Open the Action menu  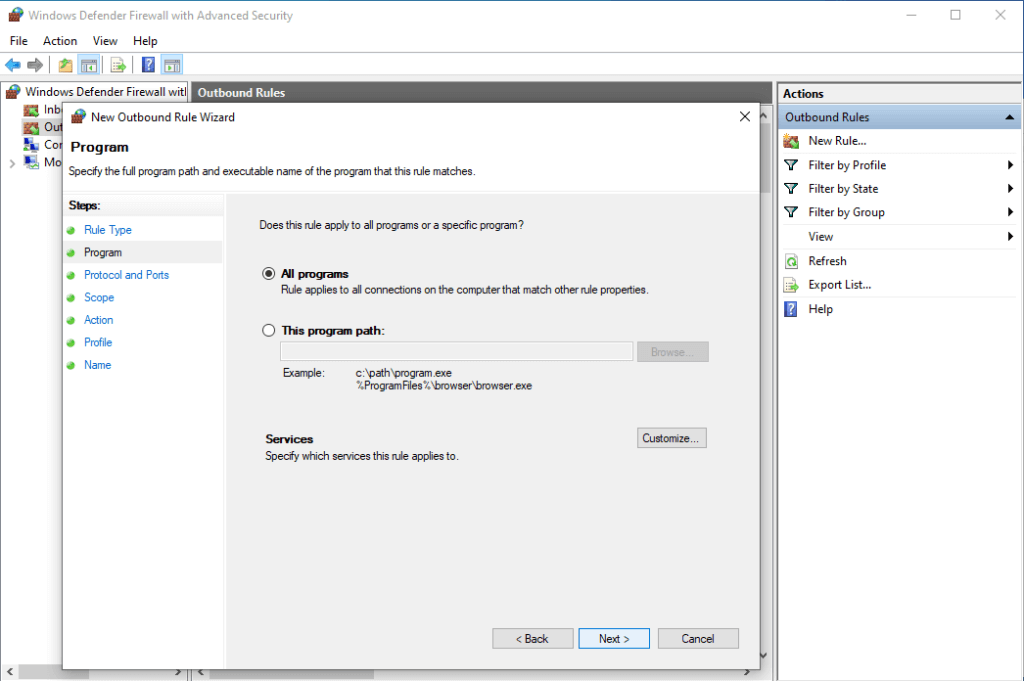[60, 41]
